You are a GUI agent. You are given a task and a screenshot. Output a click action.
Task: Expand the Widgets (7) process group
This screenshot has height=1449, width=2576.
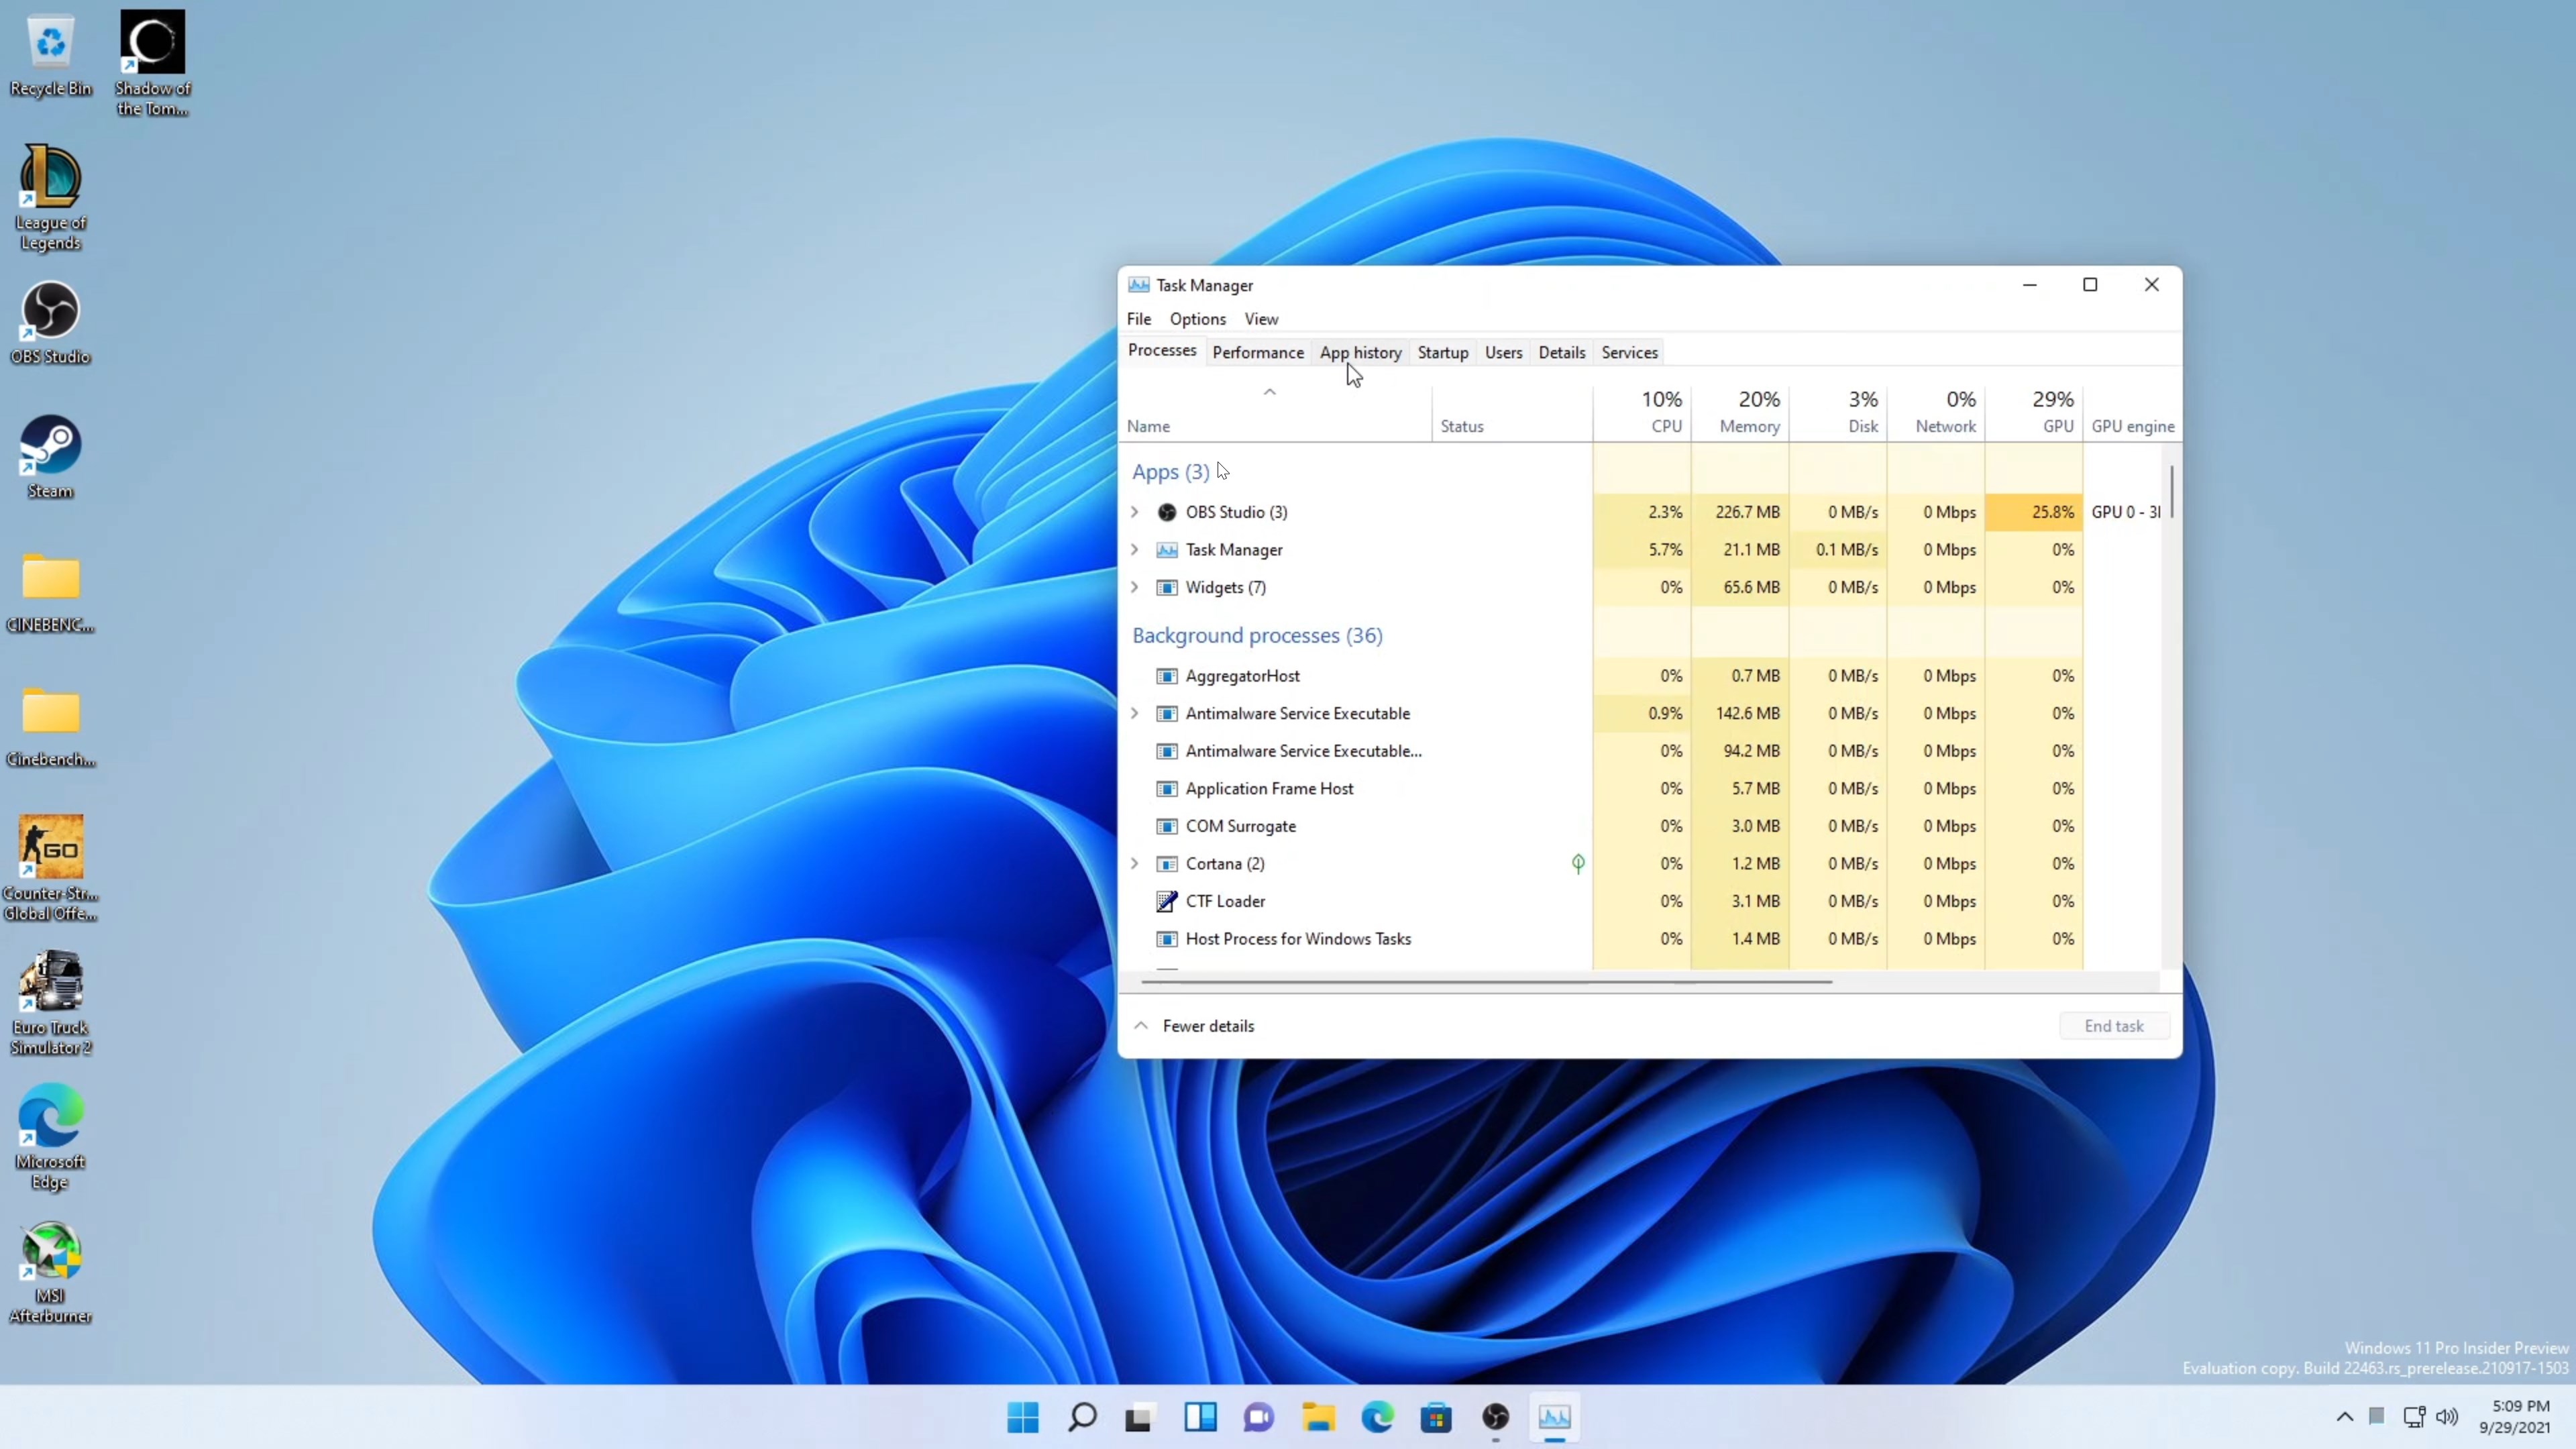(x=1135, y=587)
